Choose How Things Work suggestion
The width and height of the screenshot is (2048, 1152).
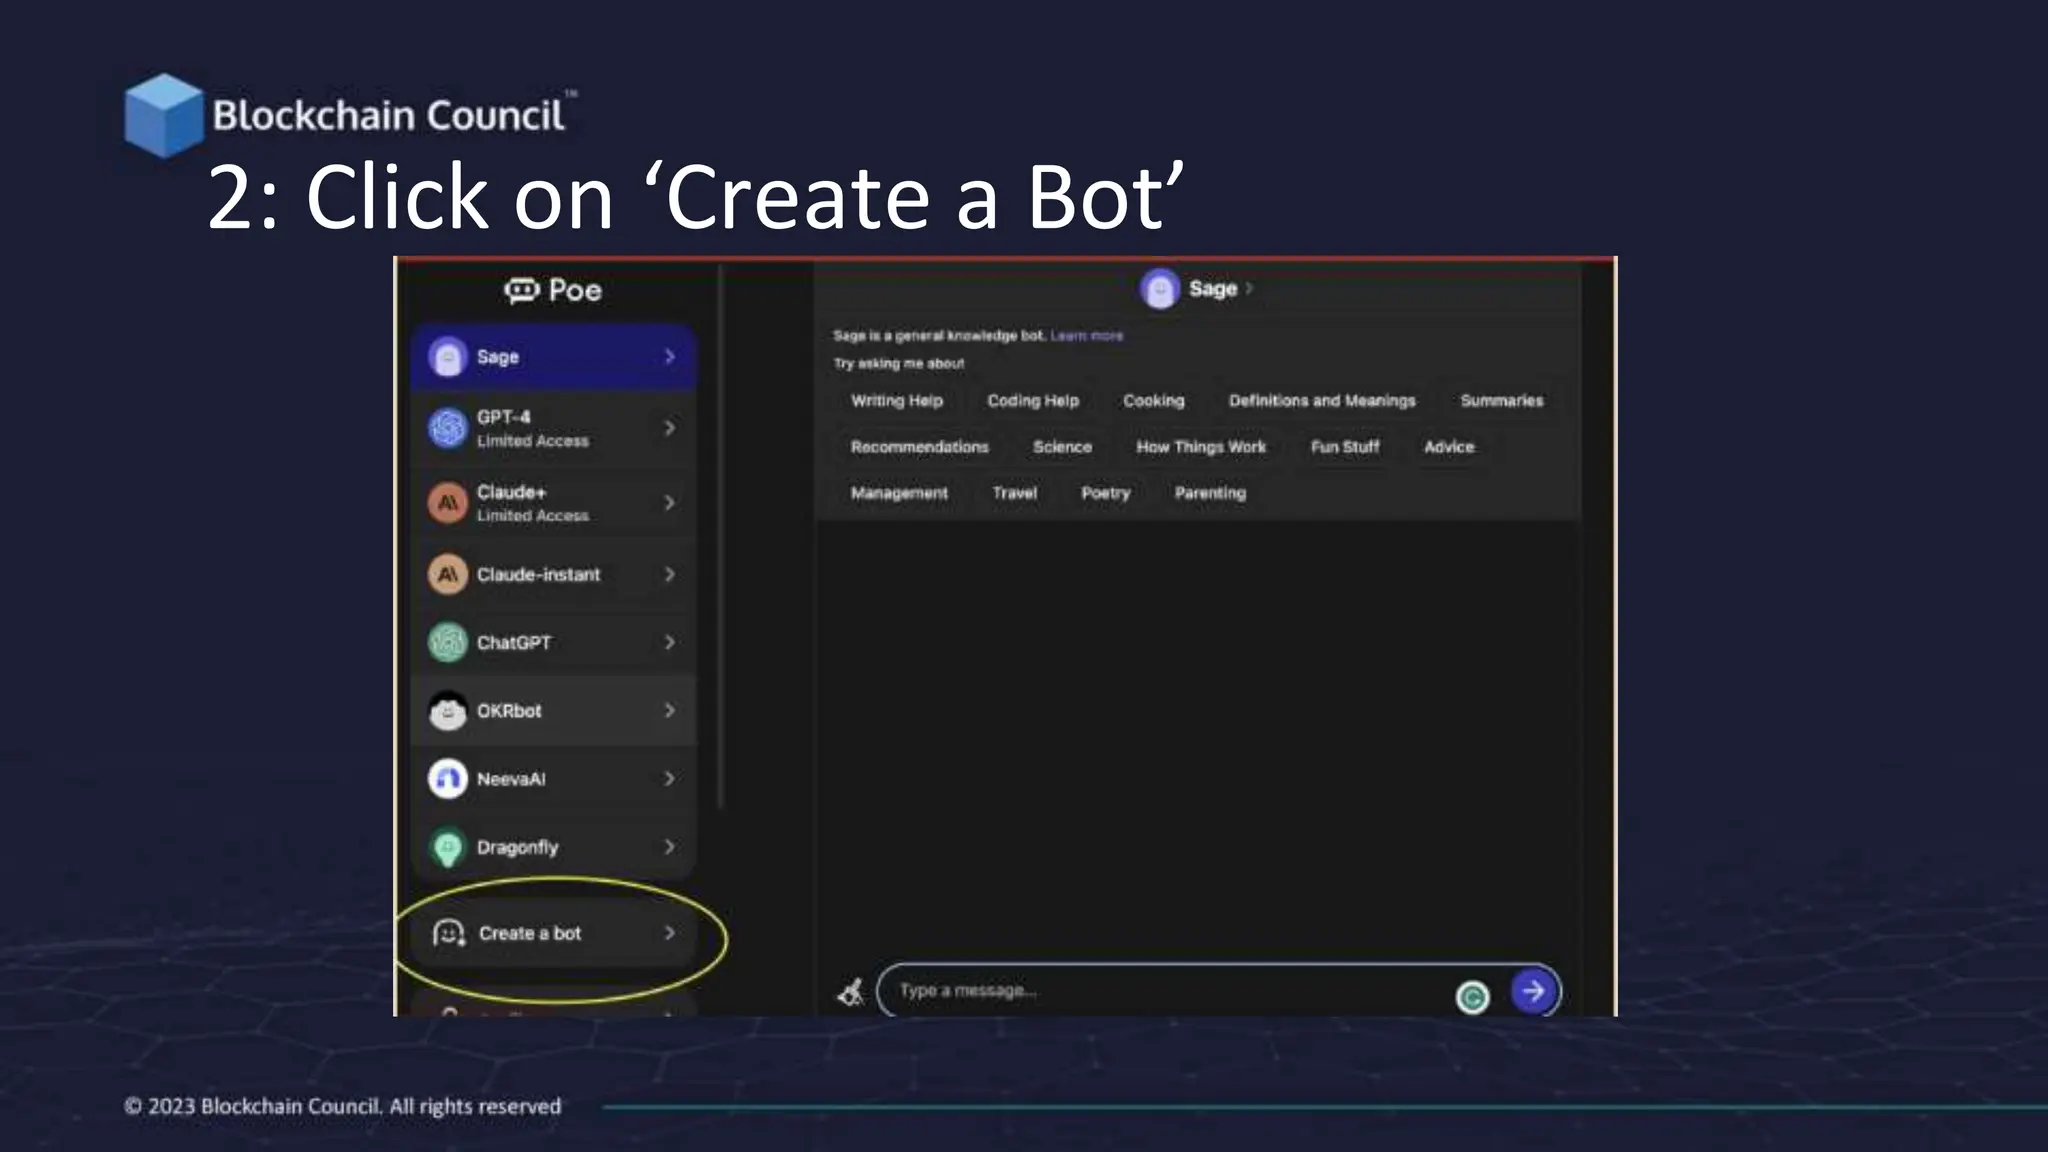click(1201, 447)
